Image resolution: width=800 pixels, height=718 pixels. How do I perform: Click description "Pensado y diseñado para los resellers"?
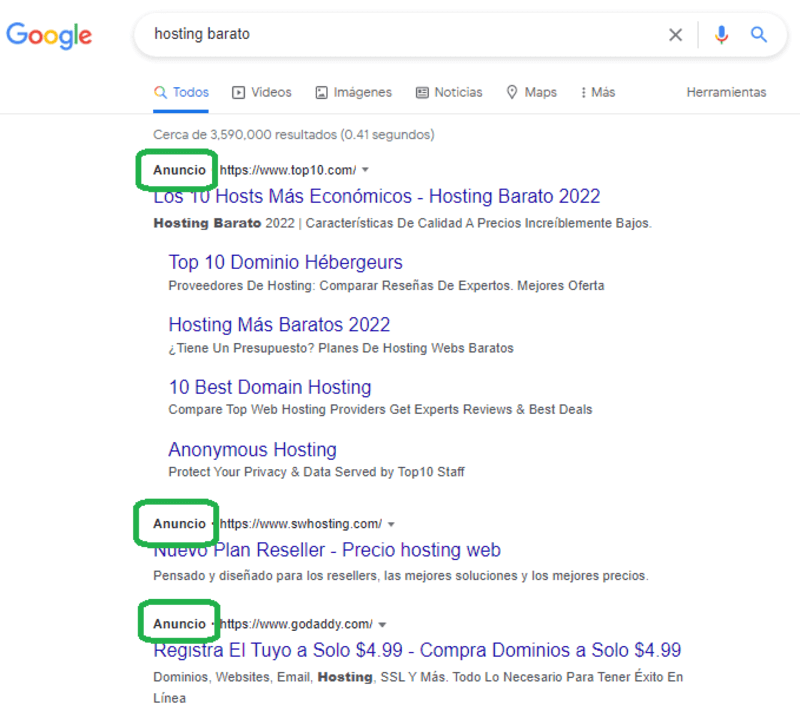click(401, 576)
